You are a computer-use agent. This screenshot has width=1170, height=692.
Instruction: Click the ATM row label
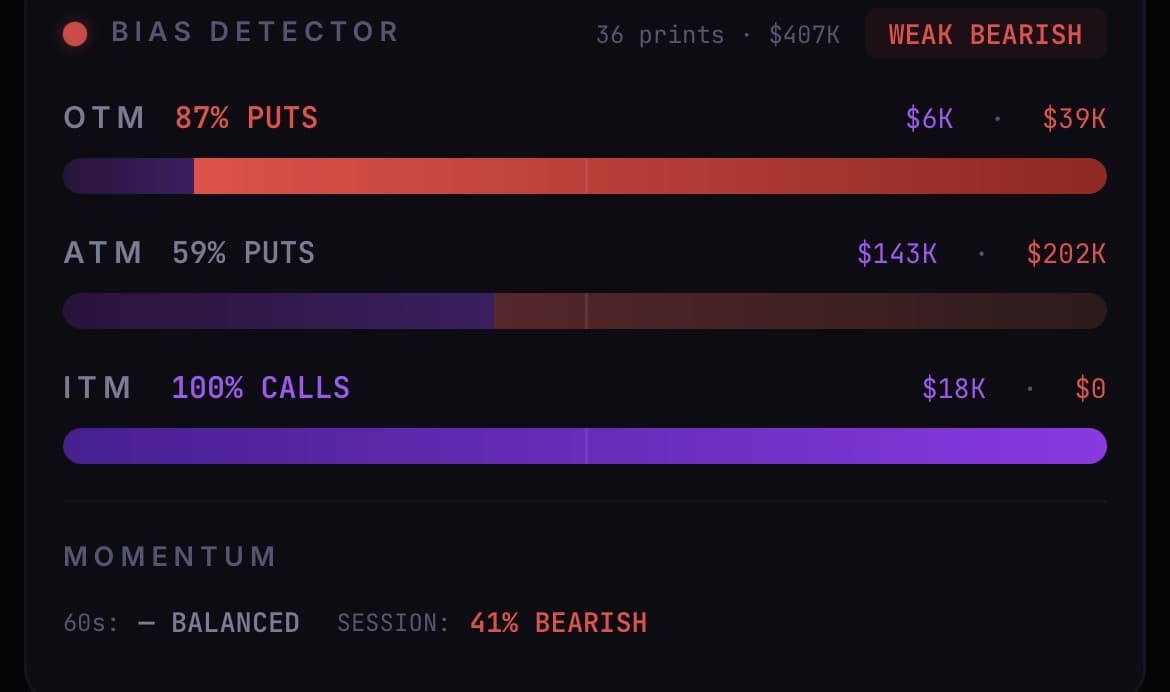103,253
